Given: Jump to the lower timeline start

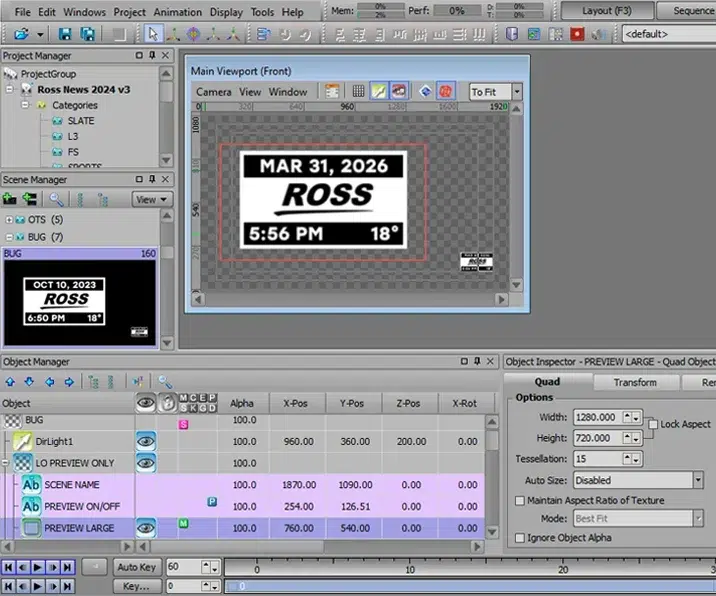Looking at the screenshot, I should click(x=8, y=586).
